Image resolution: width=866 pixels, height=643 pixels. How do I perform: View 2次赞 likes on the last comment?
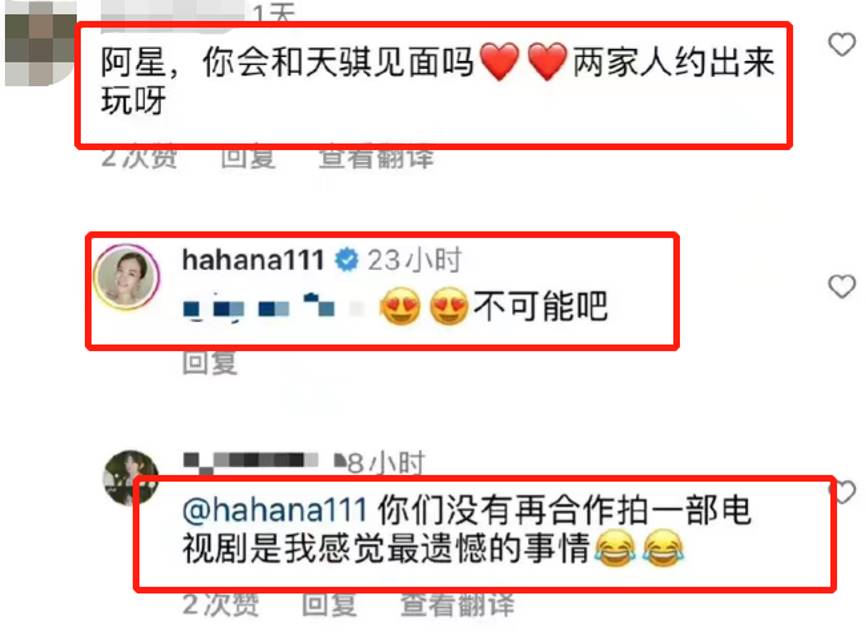click(x=221, y=604)
